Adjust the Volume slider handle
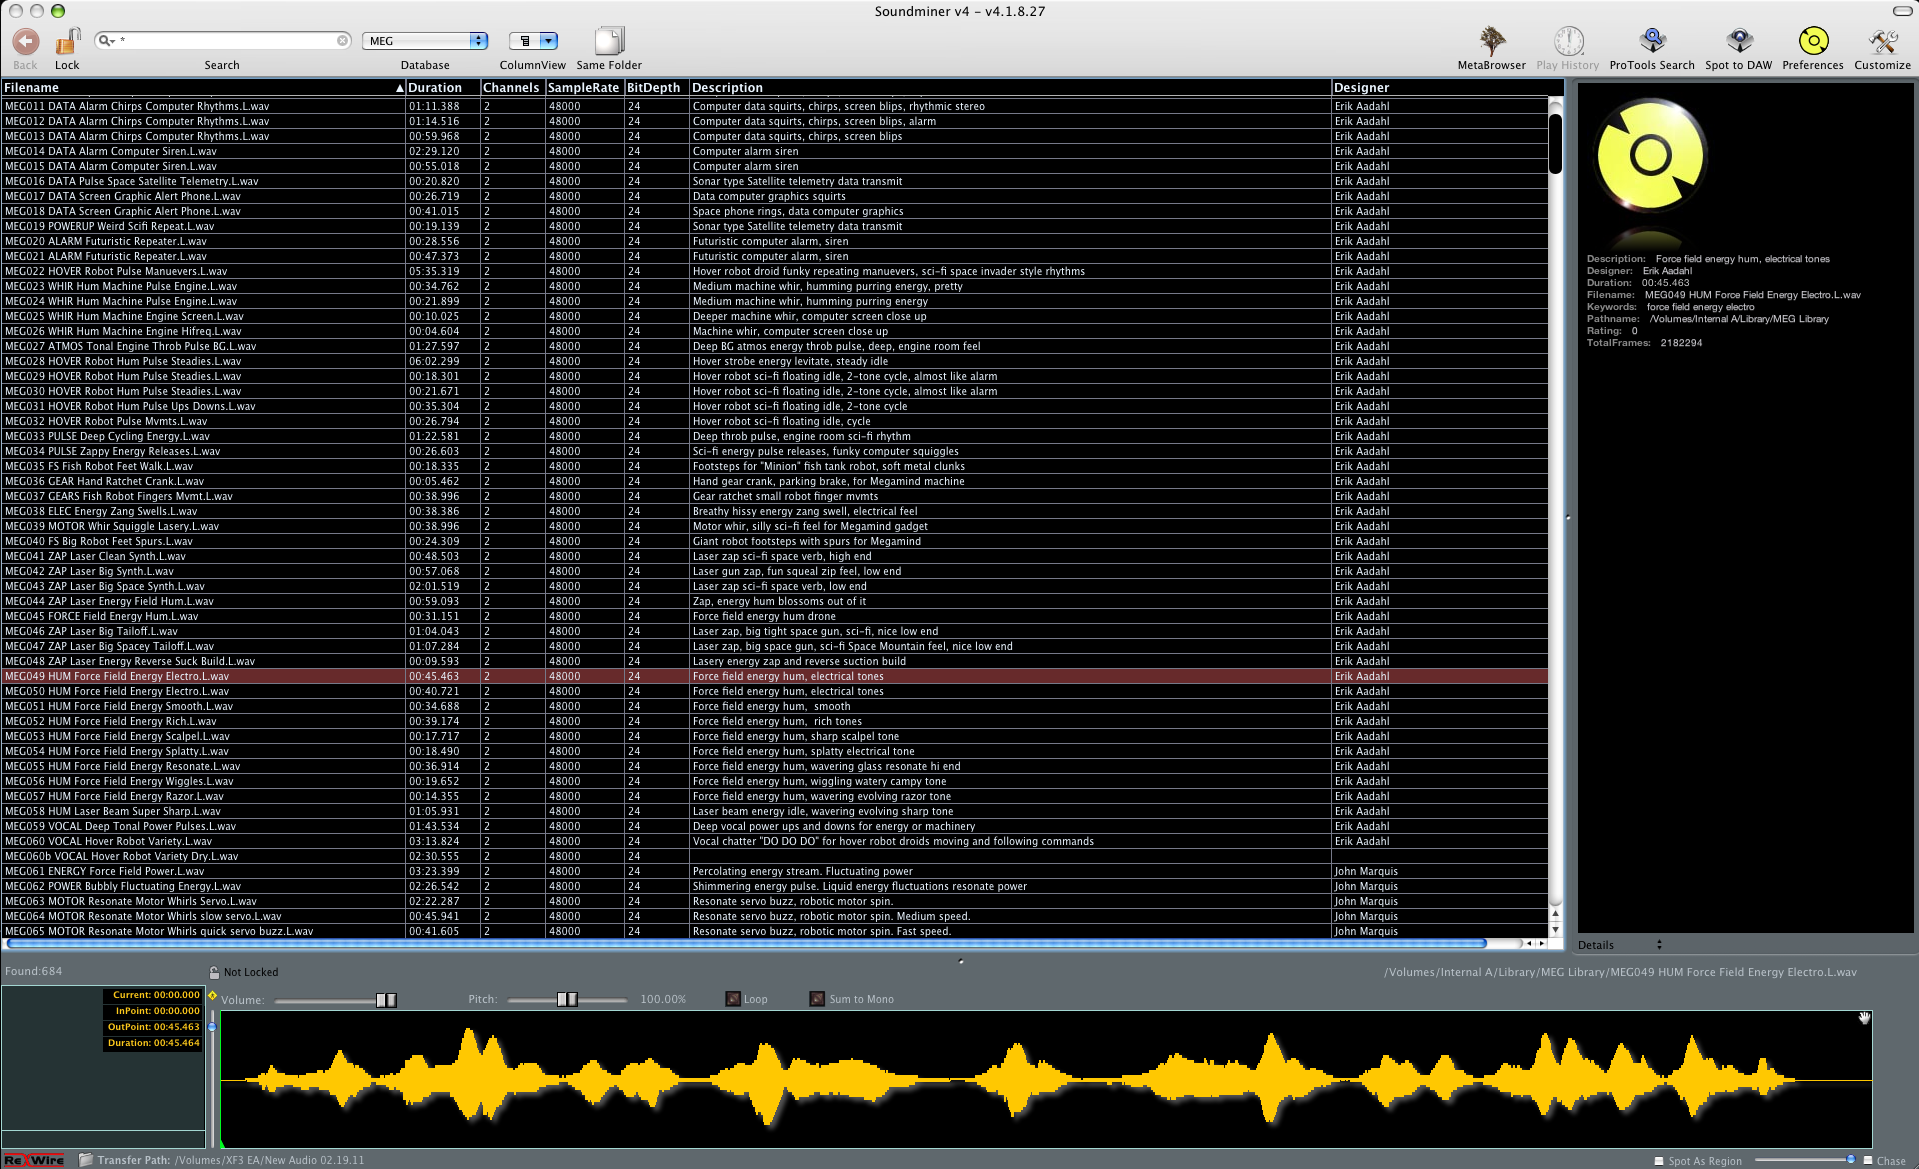This screenshot has height=1169, width=1919. pos(386,1000)
